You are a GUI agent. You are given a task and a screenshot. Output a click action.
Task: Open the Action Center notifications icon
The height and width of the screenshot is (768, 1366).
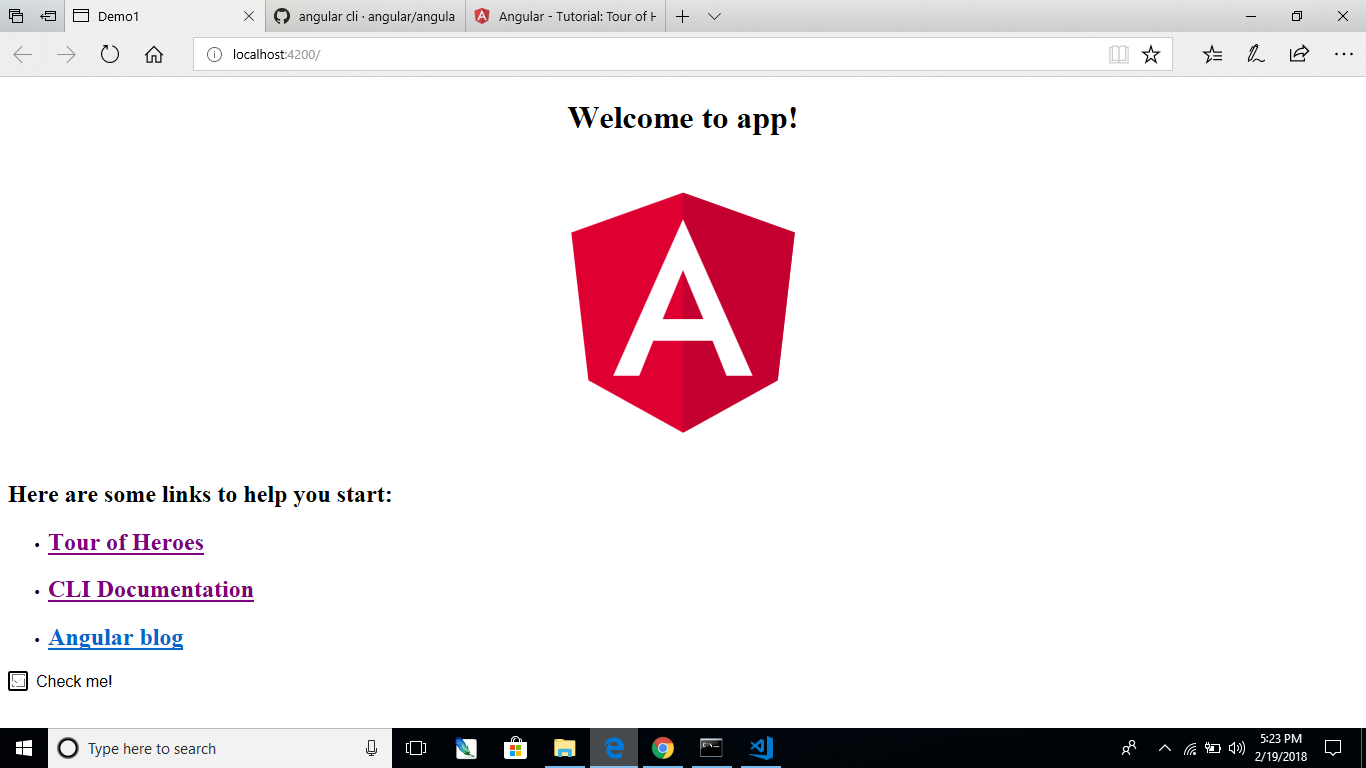point(1332,748)
